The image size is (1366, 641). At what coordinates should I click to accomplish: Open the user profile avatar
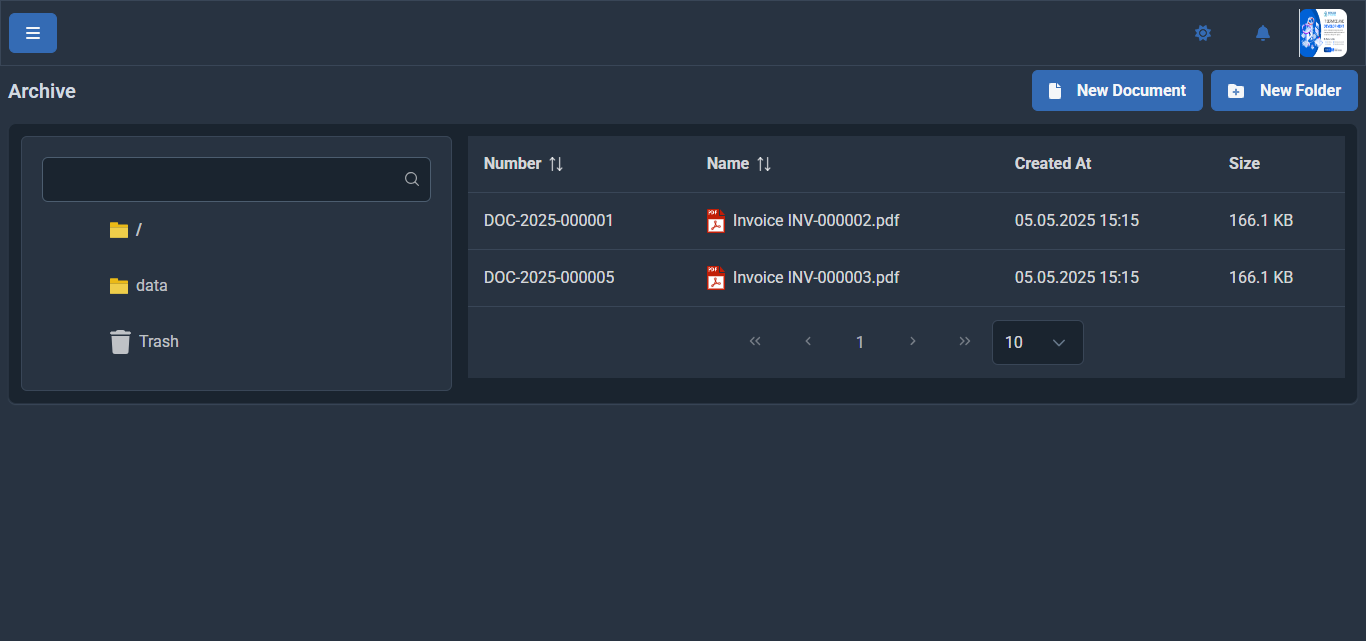coord(1322,33)
